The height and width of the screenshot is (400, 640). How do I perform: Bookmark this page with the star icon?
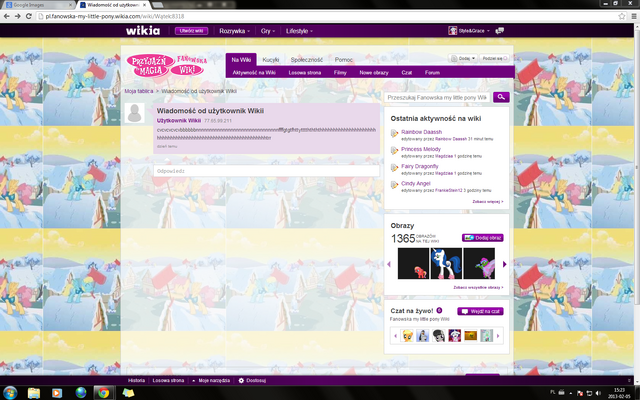click(x=622, y=16)
